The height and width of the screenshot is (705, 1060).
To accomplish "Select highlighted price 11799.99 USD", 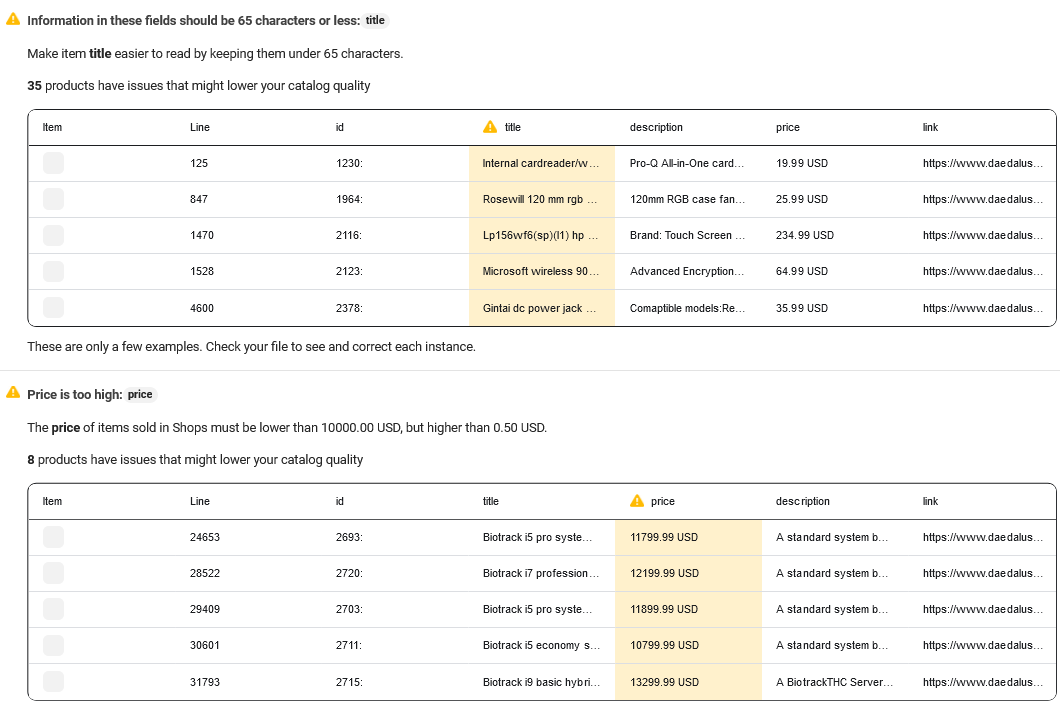I will tap(664, 537).
